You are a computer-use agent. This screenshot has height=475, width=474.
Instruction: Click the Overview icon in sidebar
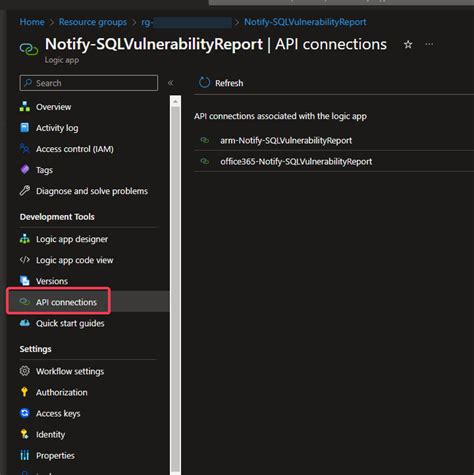pos(25,107)
